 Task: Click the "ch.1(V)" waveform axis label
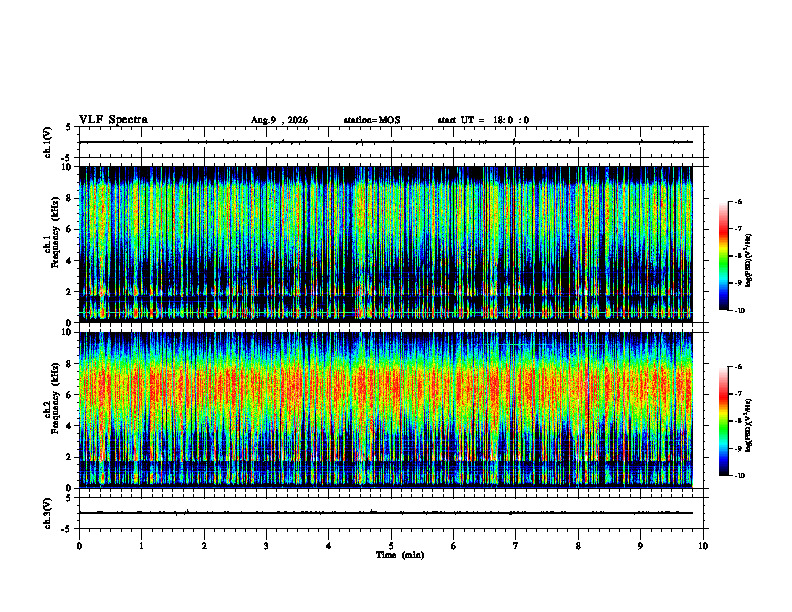[x=48, y=142]
